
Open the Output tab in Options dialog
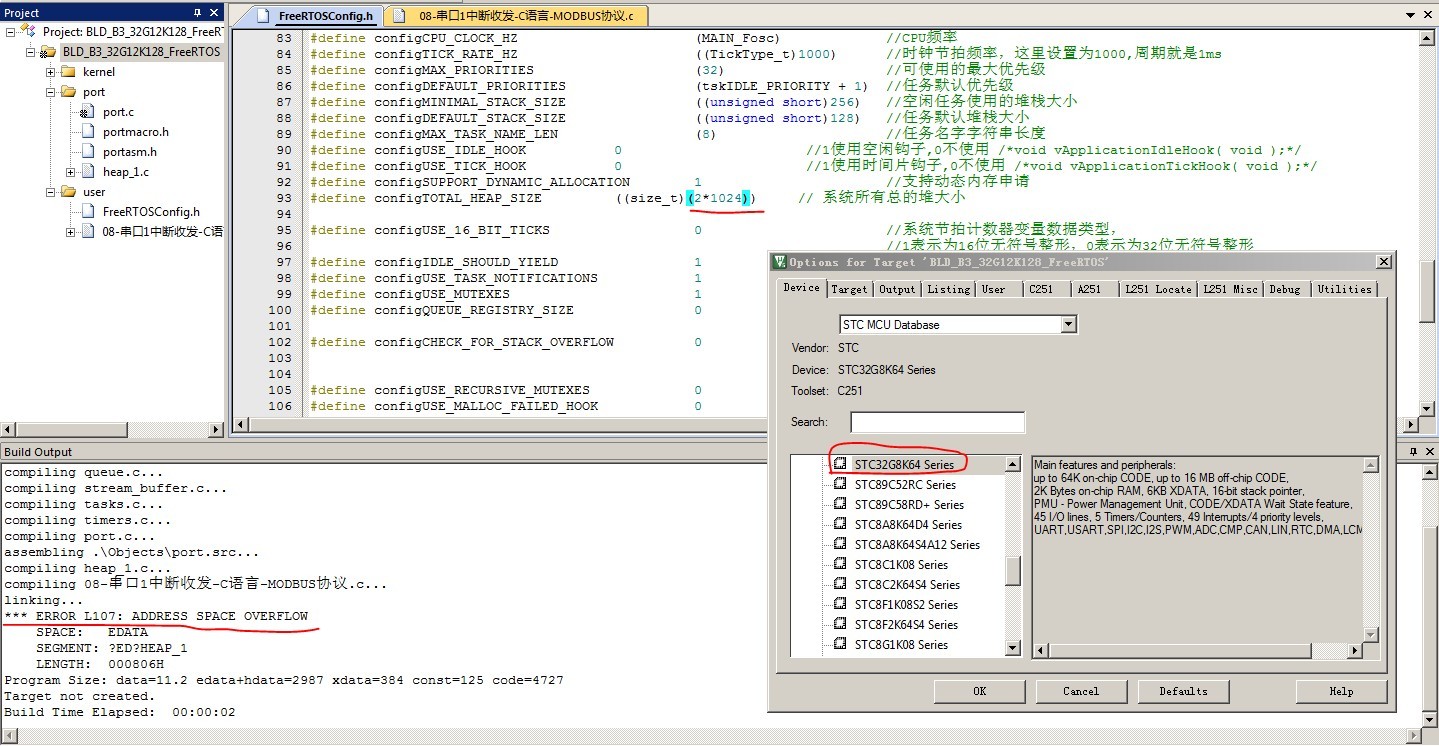tap(897, 289)
